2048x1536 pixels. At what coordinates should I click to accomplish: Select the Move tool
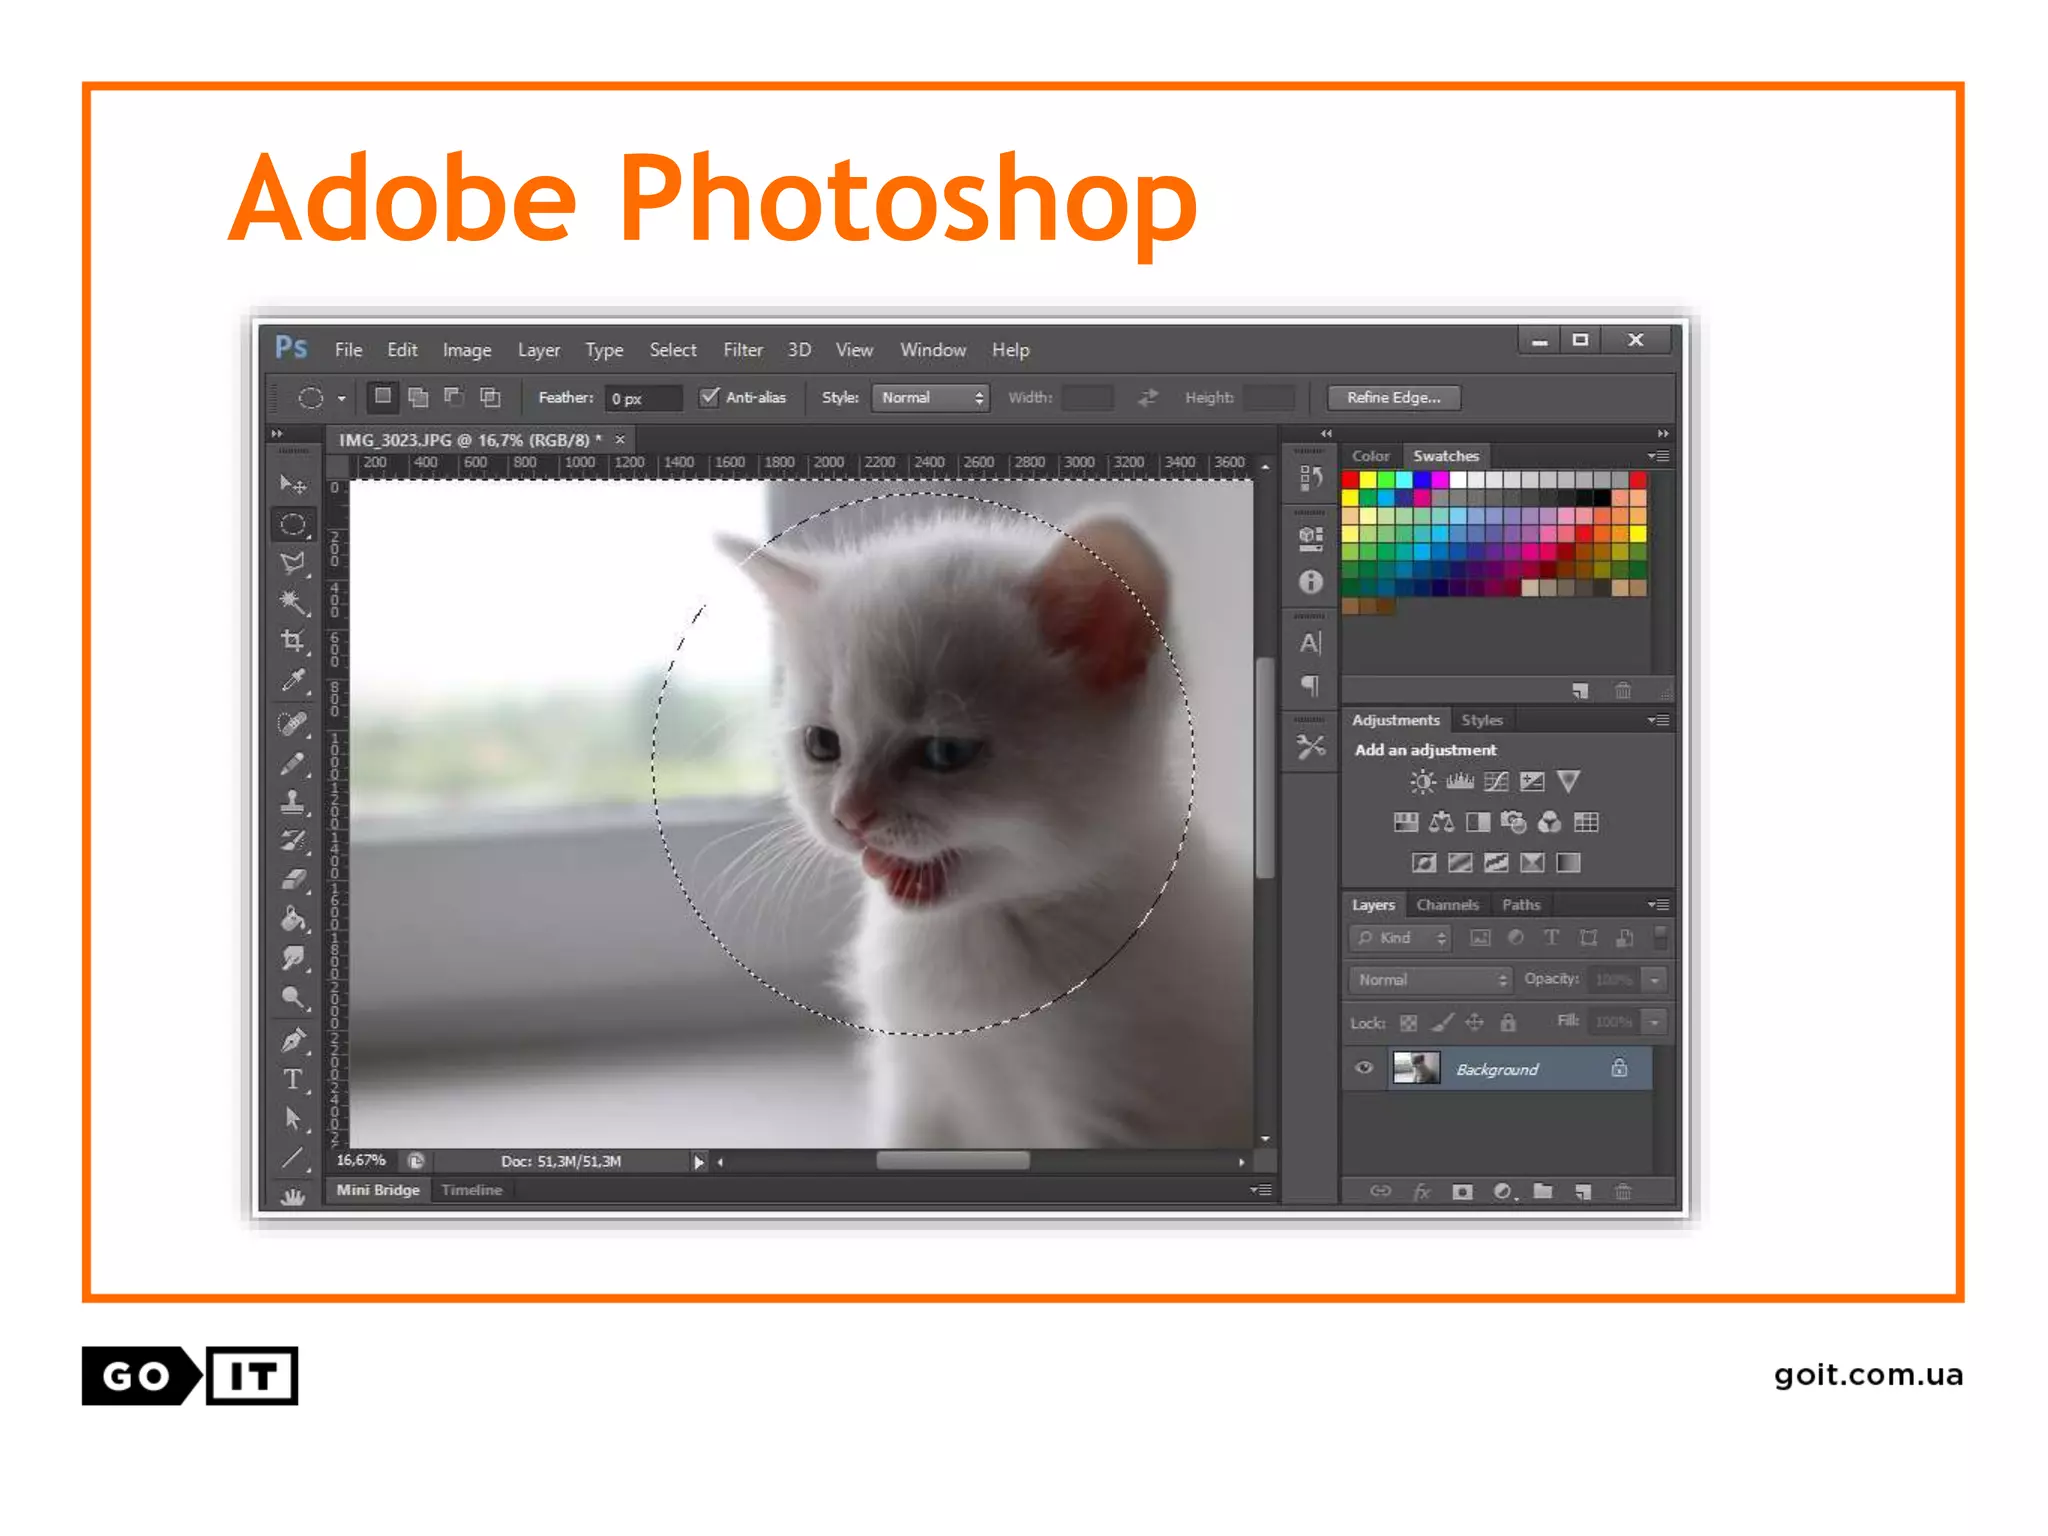(293, 485)
